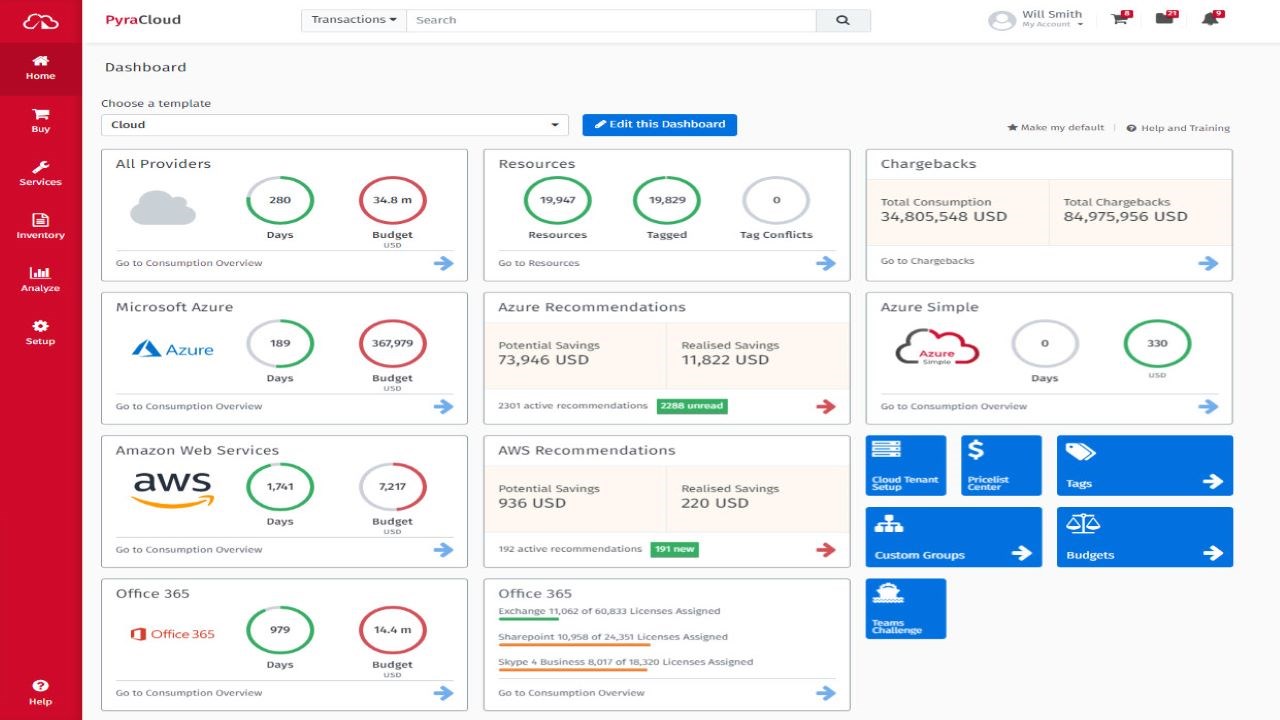Click Potential Savings 73,946 USD value
Screen dimensions: 1280x720
[x=545, y=359]
